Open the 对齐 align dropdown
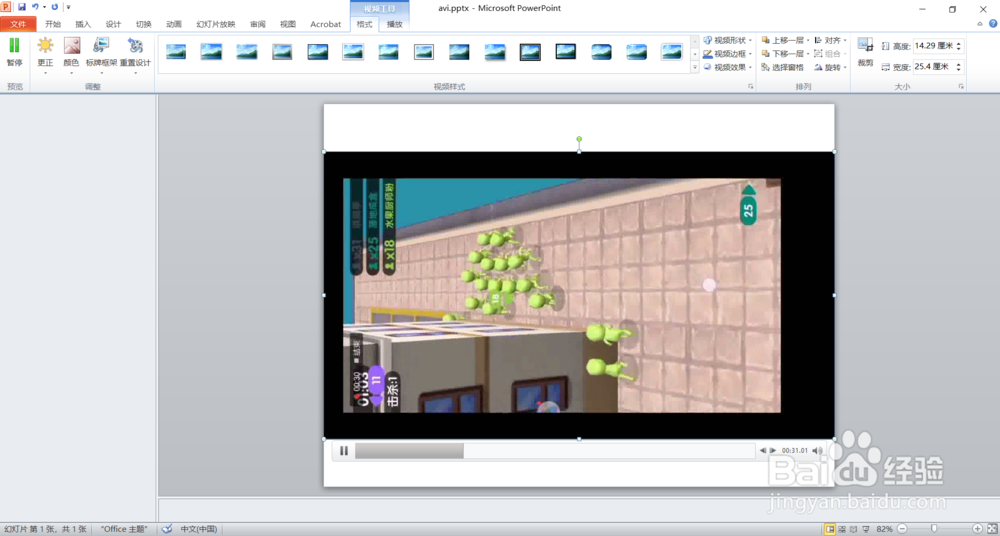This screenshot has width=1000, height=536. 830,40
